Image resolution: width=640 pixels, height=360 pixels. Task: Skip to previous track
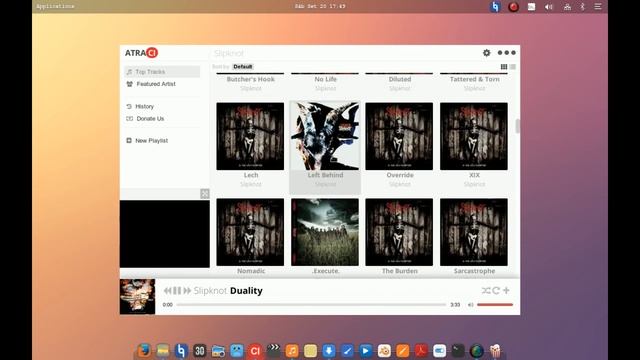pos(167,291)
